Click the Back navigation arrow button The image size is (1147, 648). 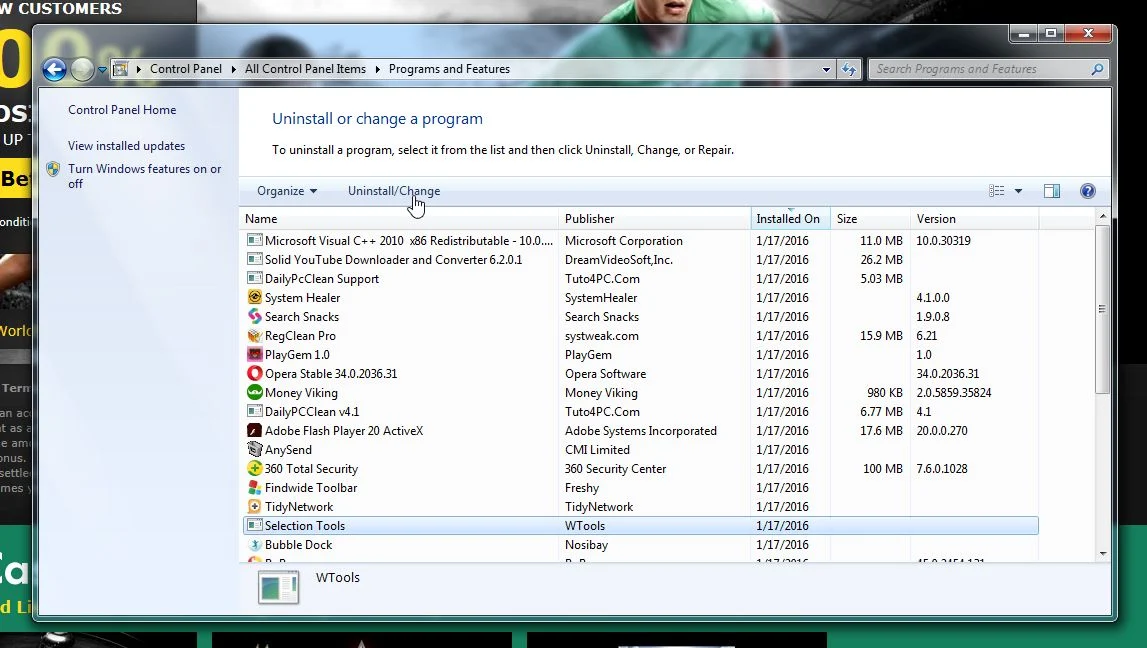click(54, 69)
